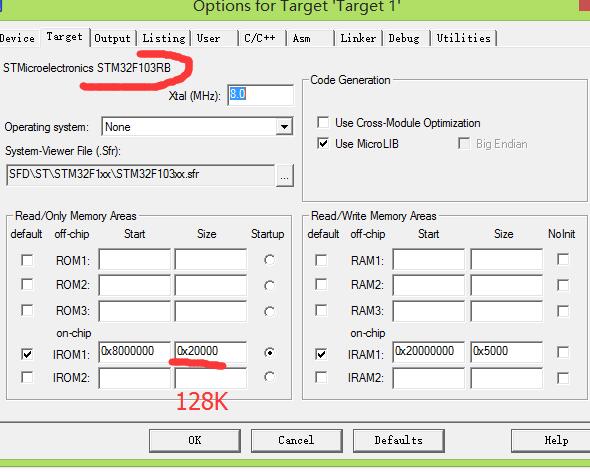Click the IRAM1 Start field 0x20000000
Viewport: 590px width, 472px height.
coord(429,352)
